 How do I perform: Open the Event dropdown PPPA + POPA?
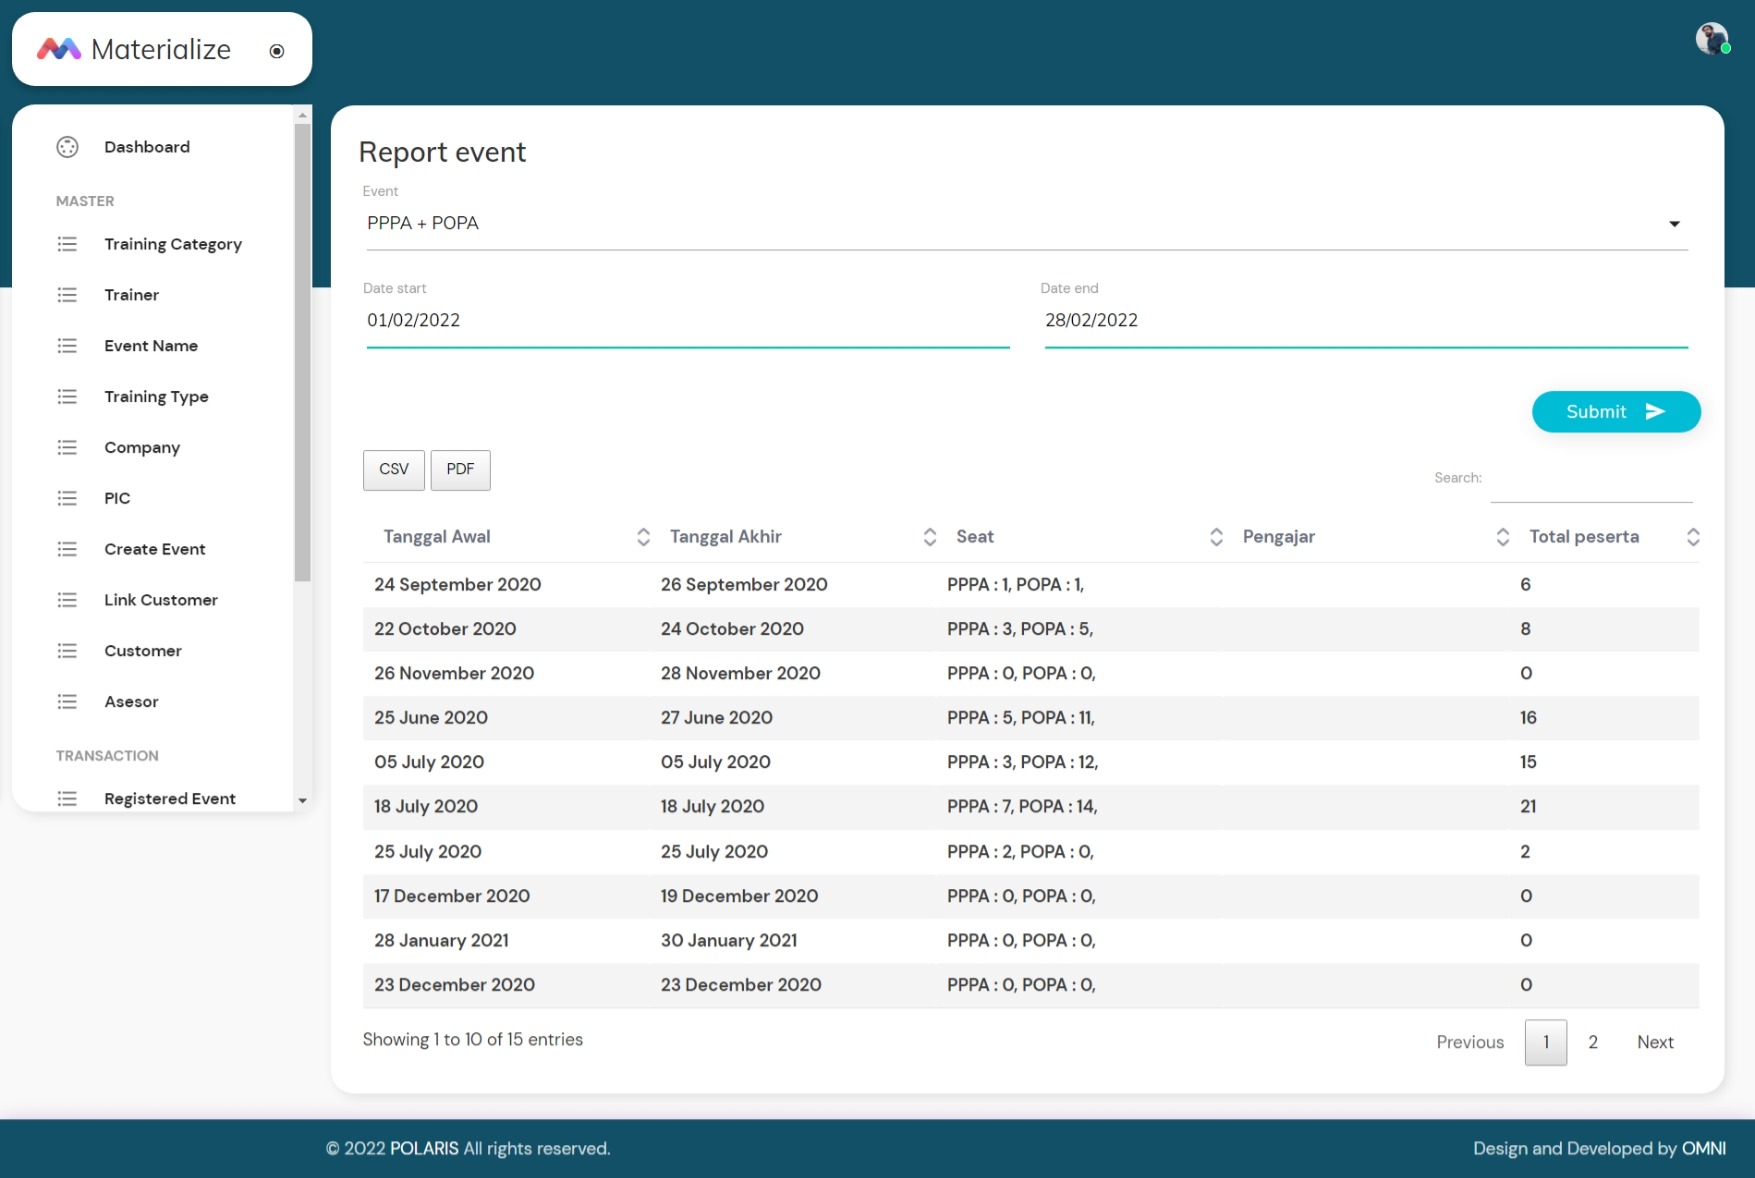click(1026, 223)
